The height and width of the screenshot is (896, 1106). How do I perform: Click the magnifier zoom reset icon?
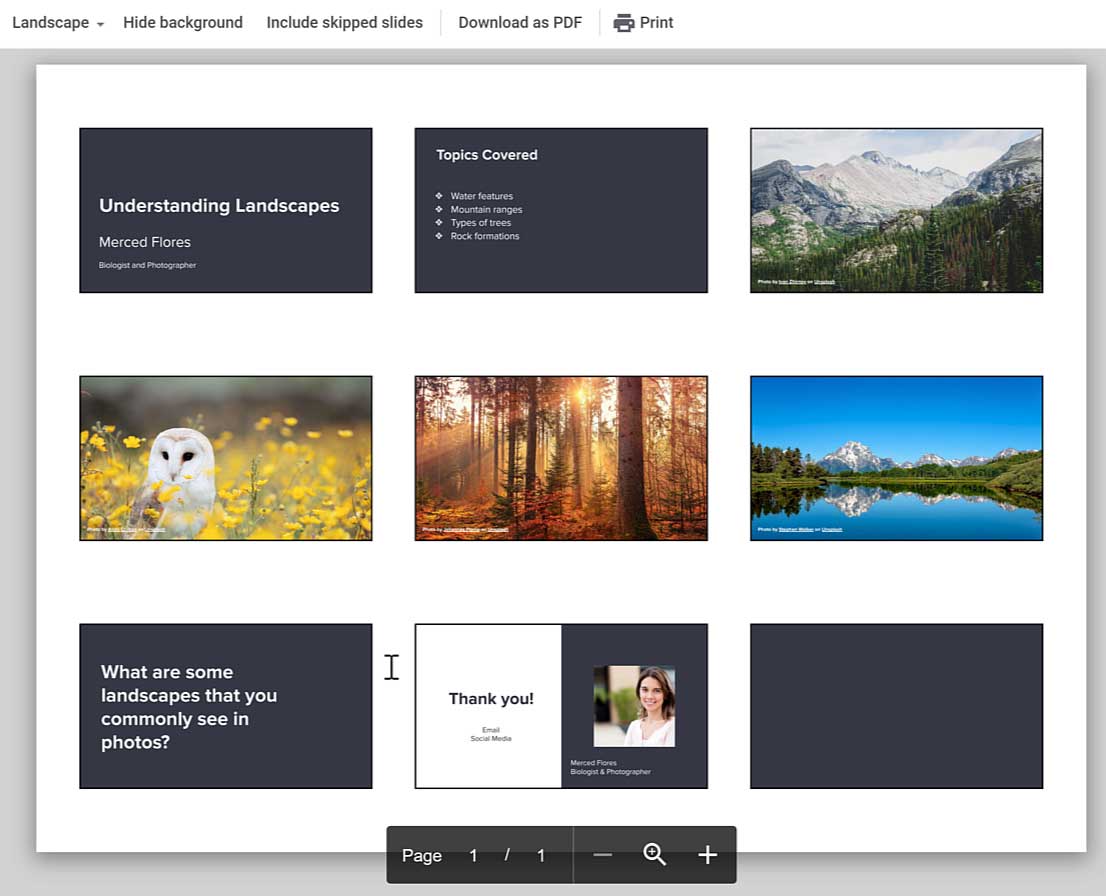[x=655, y=855]
